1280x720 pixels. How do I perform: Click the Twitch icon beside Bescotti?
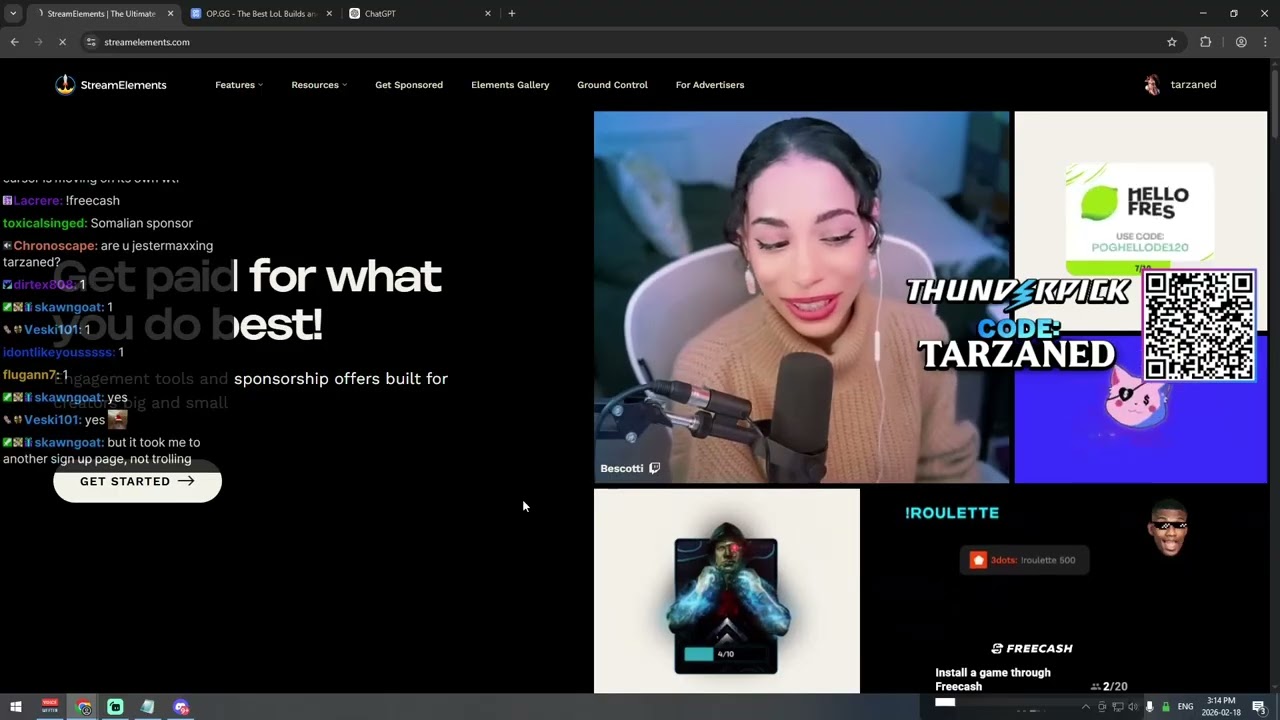point(654,468)
